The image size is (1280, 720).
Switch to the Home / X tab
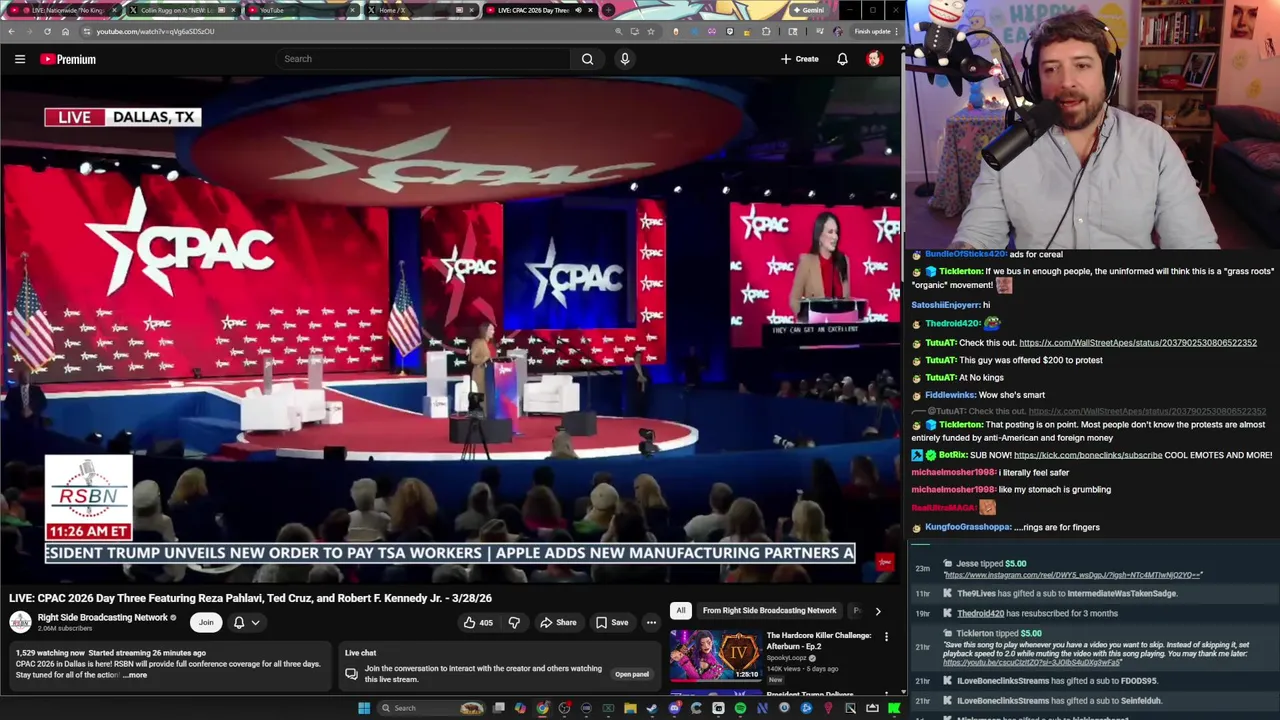(422, 10)
